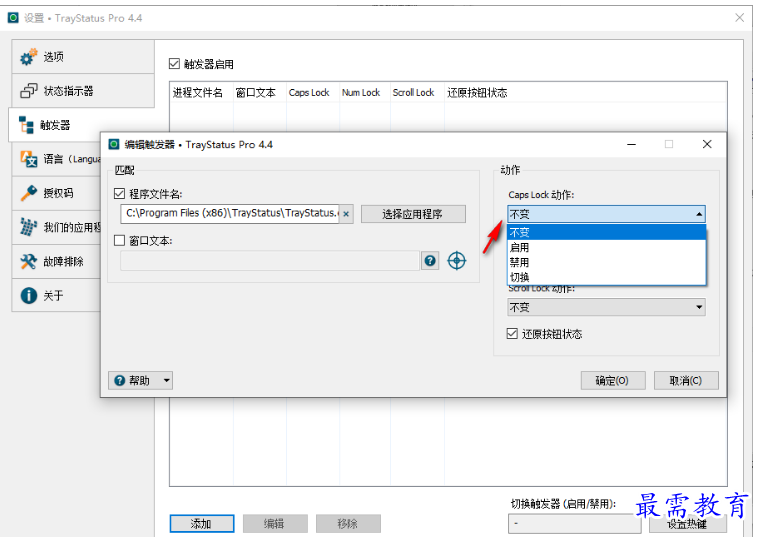
Task: Open the 我们的应用程序 section
Action: [56, 227]
